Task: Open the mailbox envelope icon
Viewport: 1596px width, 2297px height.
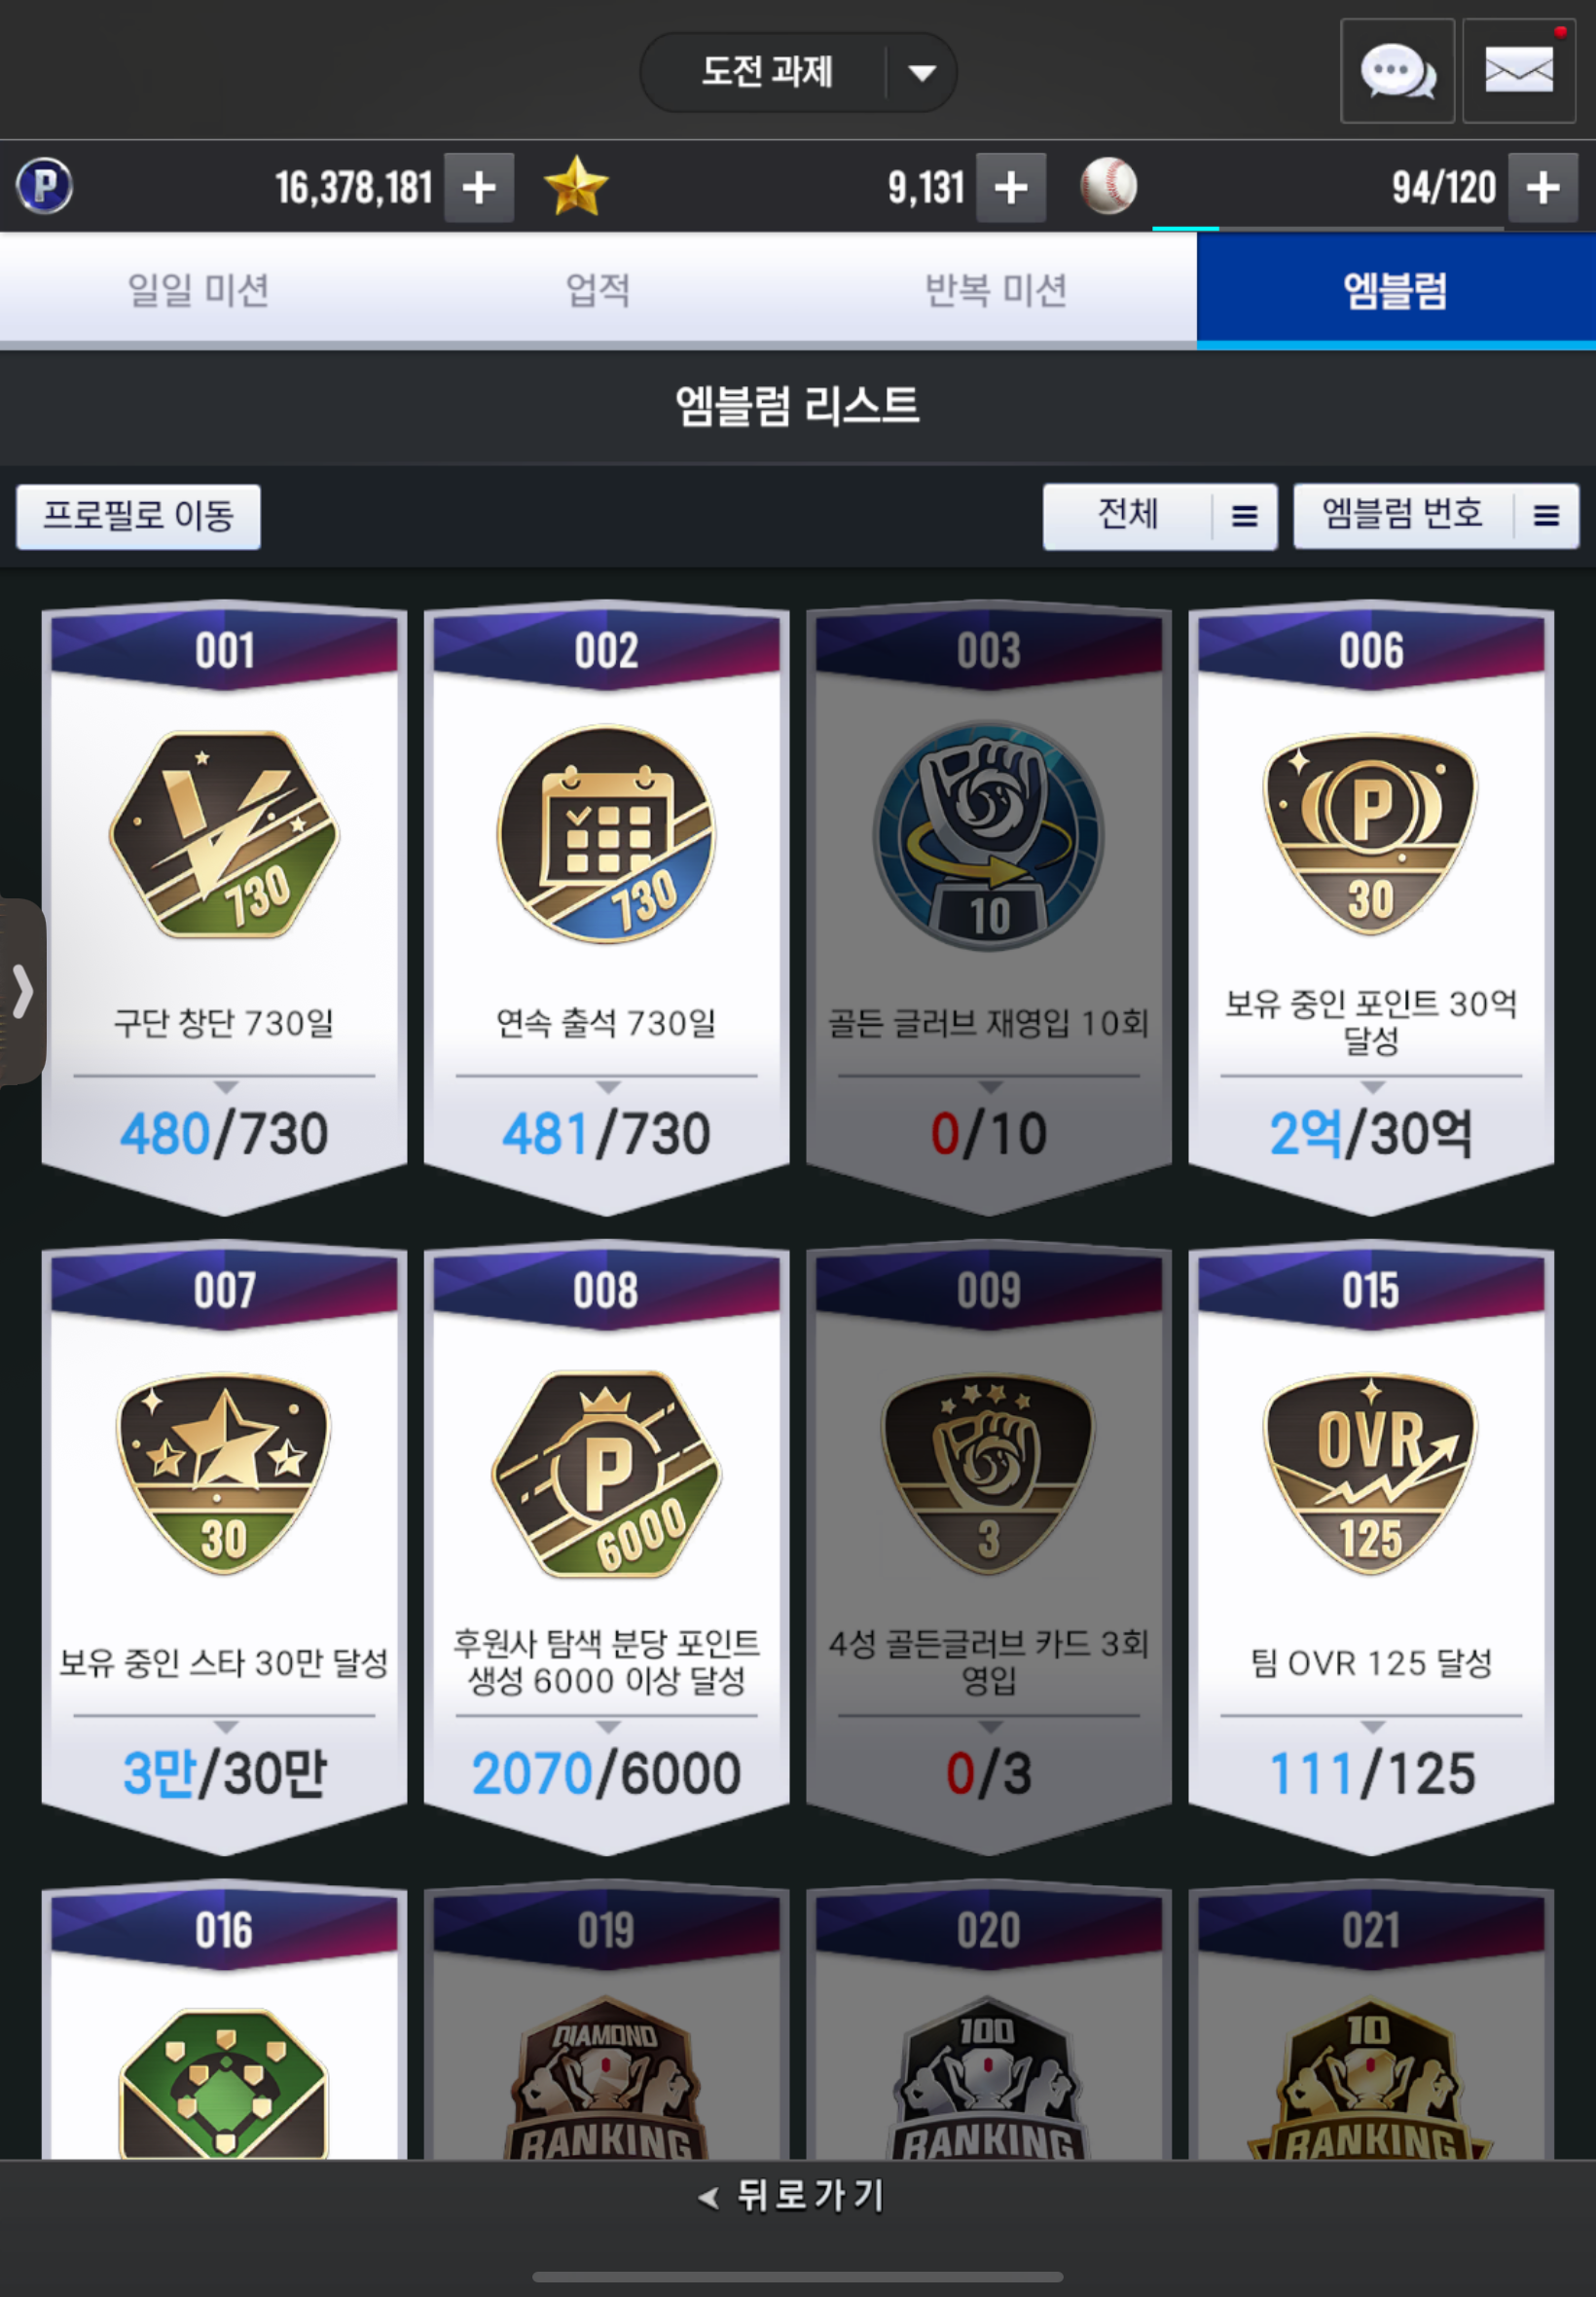Action: pos(1519,71)
